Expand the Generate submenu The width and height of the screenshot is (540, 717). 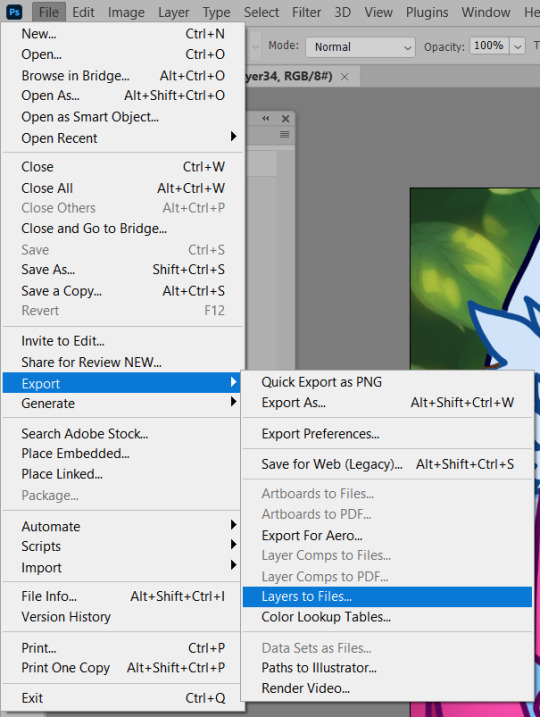123,403
